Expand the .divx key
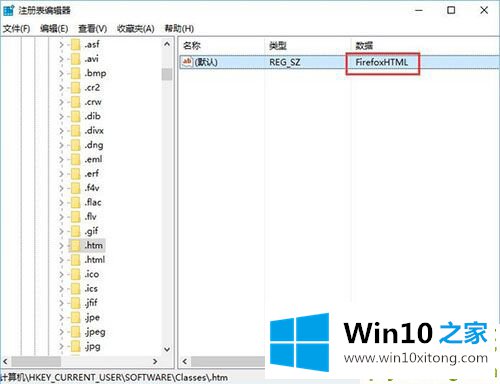 click(61, 131)
